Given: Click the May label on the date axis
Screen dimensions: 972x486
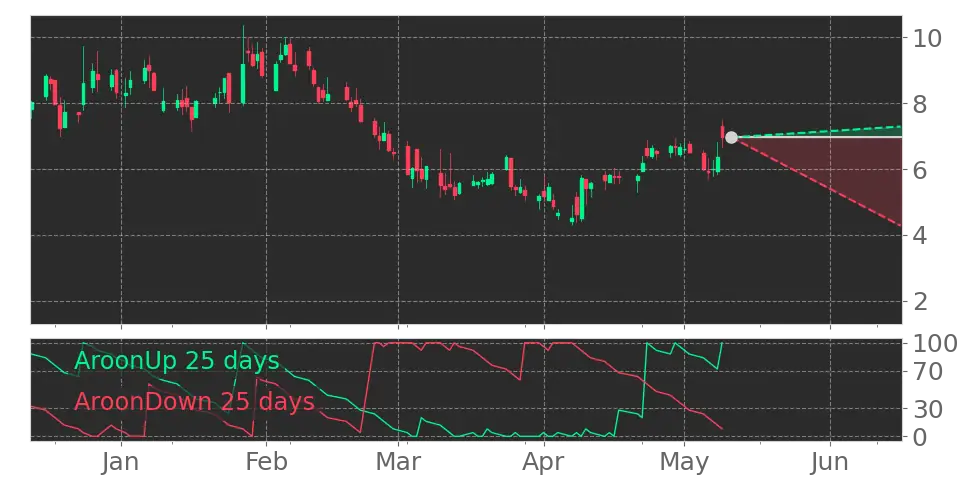Looking at the screenshot, I should pos(684,462).
